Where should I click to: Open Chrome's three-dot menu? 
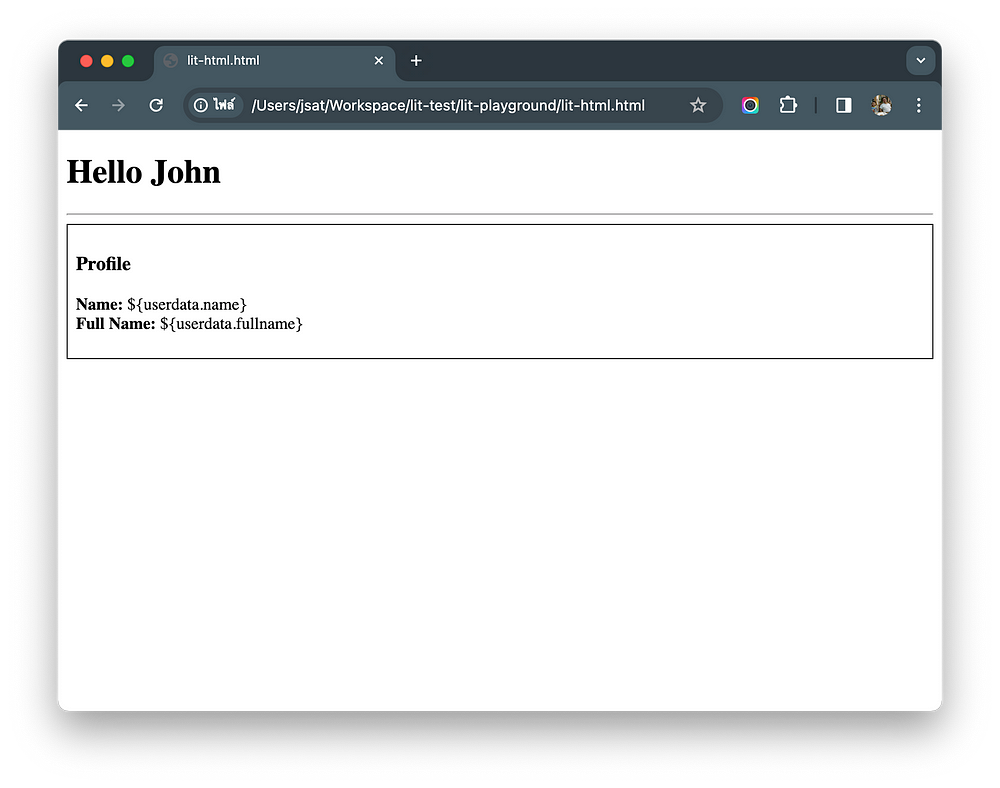[919, 105]
